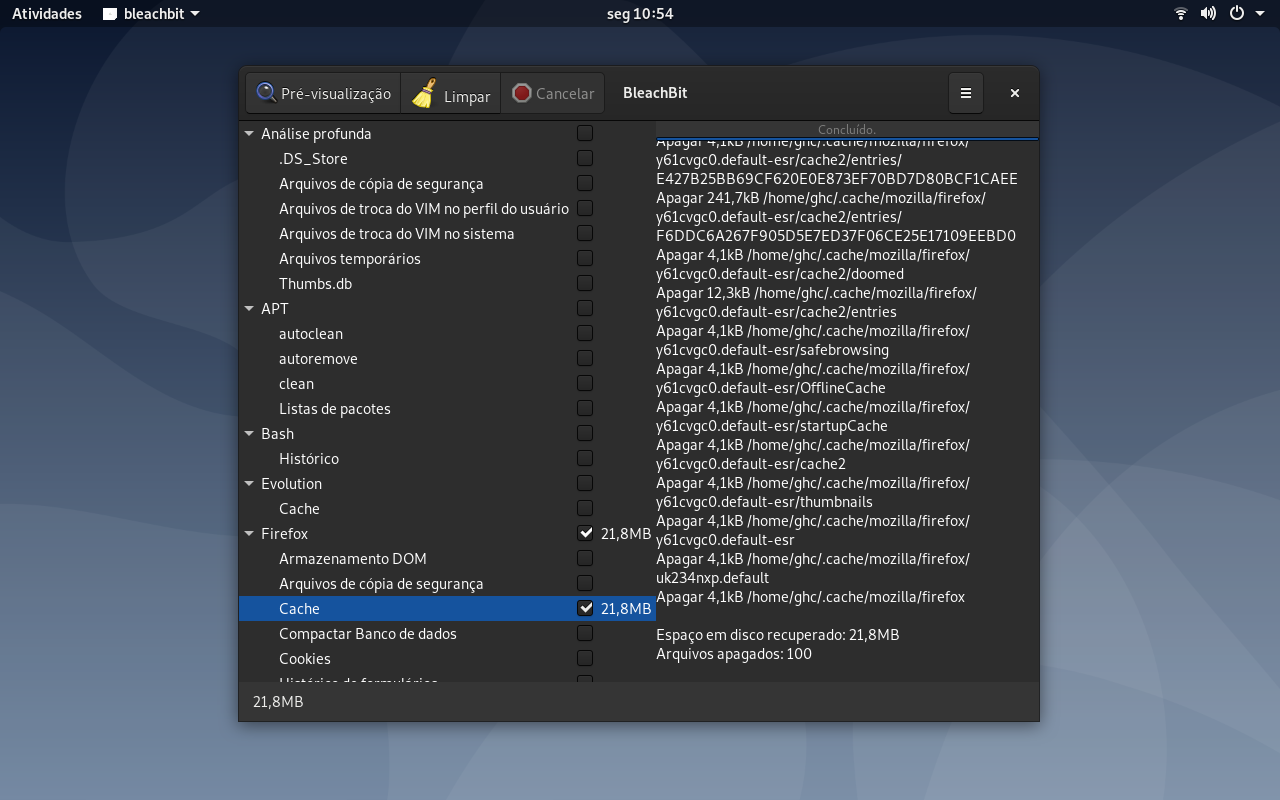Screen dimensions: 1280x800
Task: Open Atividades overview
Action: (47, 14)
